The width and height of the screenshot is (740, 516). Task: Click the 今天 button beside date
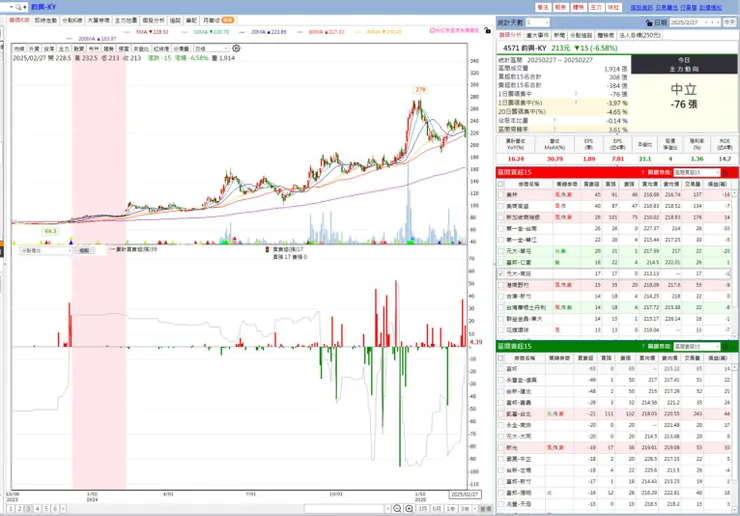(730, 23)
